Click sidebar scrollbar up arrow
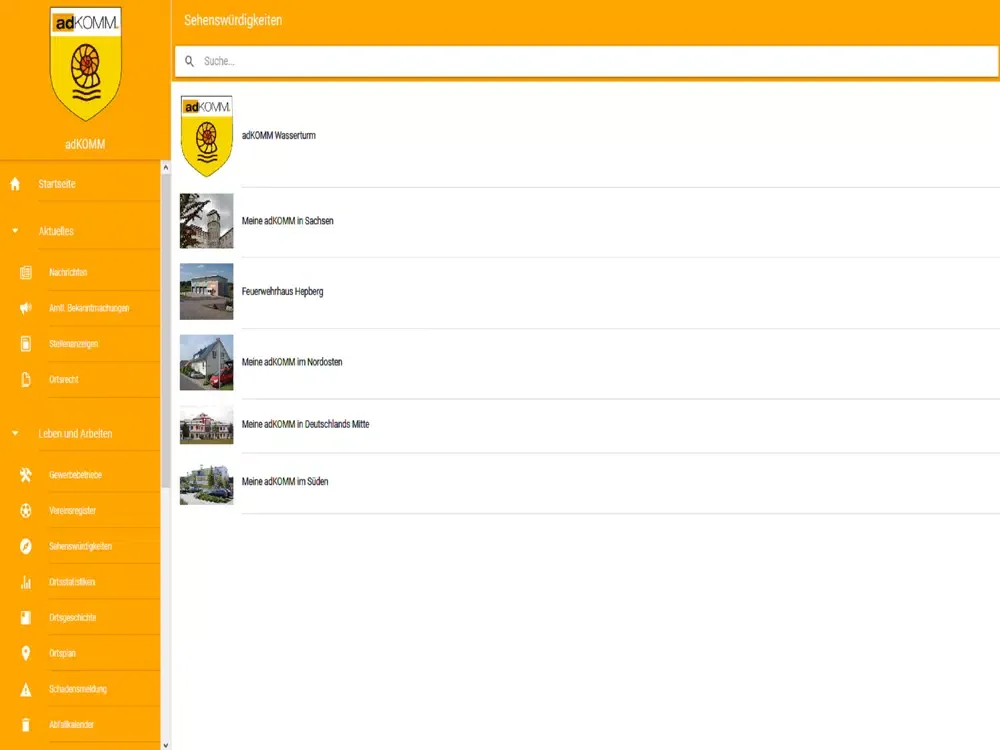This screenshot has width=1000, height=750. tap(166, 168)
